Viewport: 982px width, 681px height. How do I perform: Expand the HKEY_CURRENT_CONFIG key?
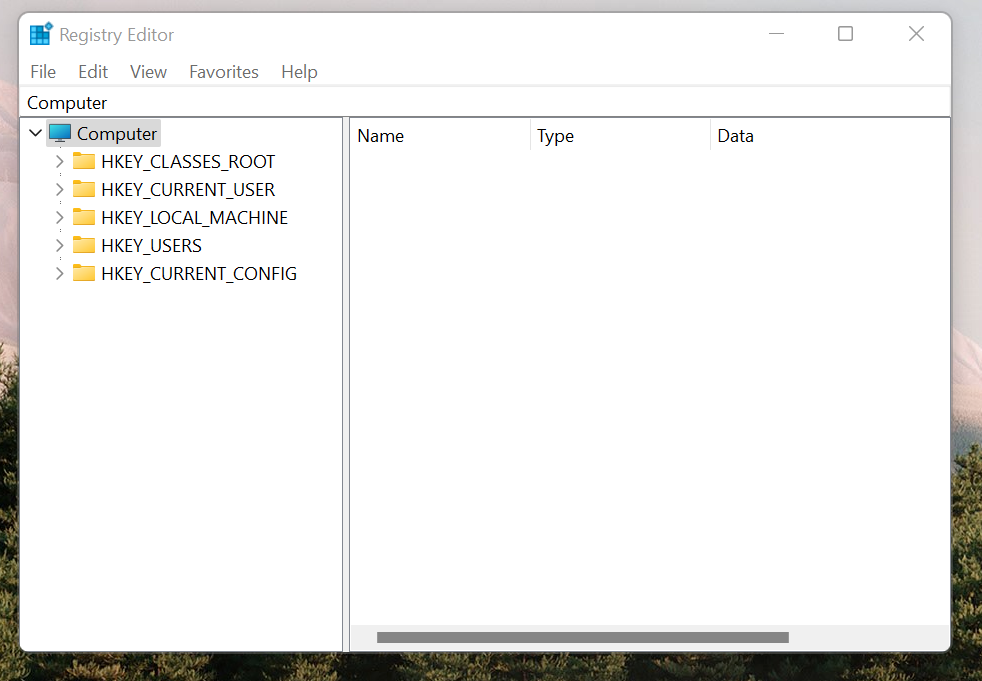click(59, 274)
